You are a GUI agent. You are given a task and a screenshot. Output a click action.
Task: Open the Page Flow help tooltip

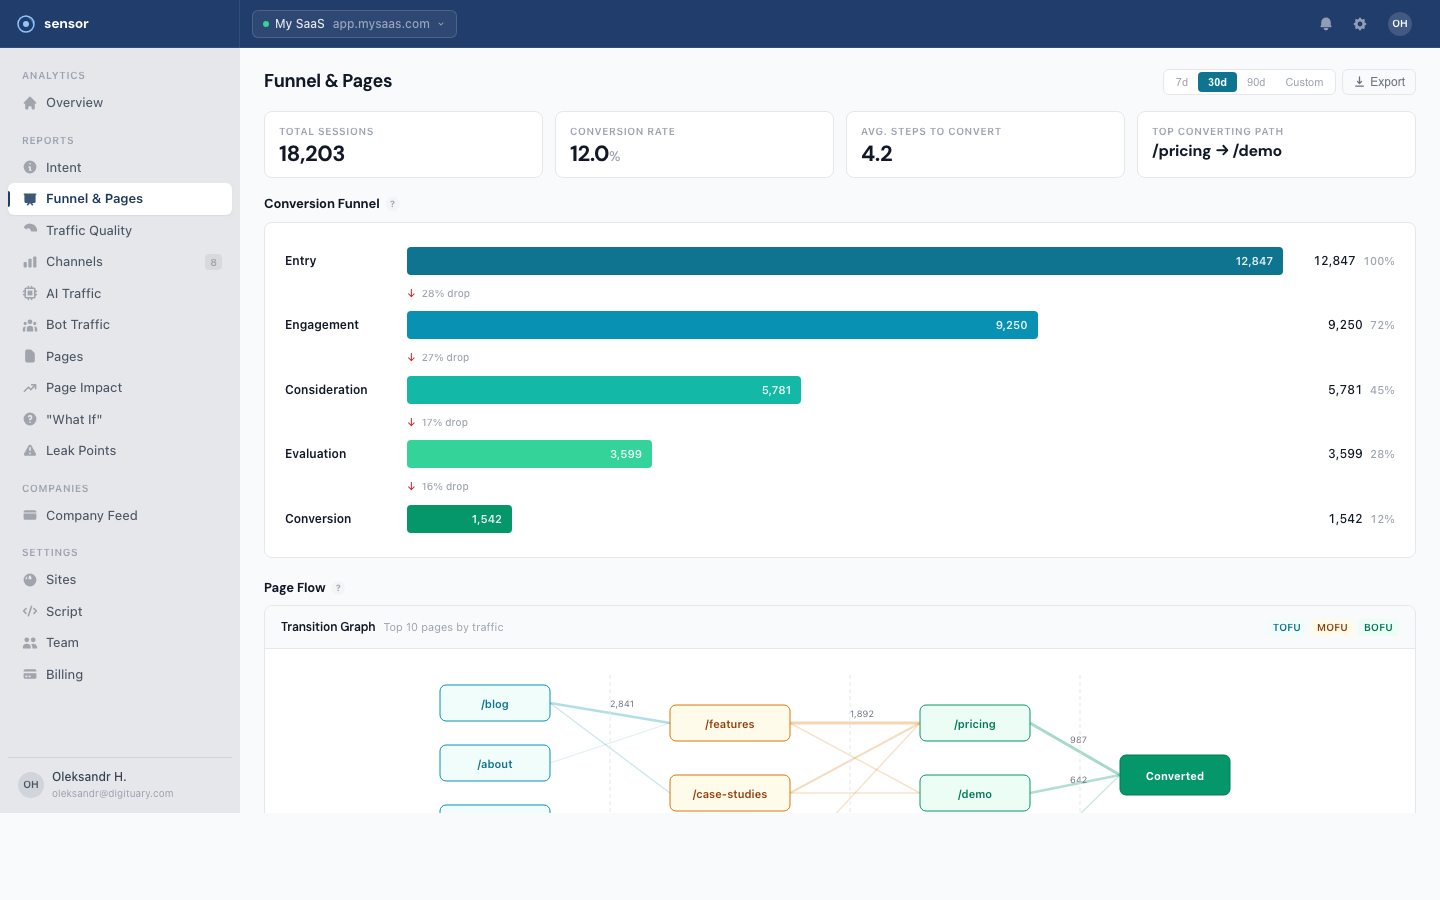[x=337, y=588]
